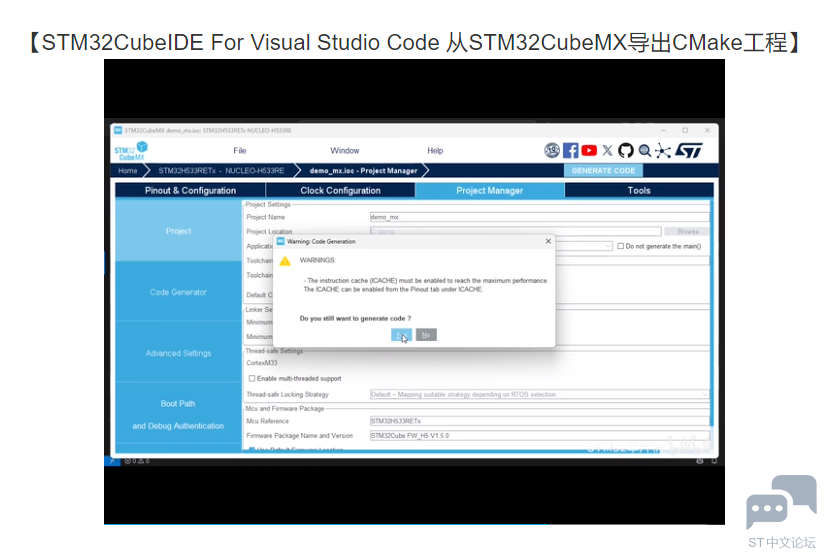Switch to Tools tab
The height and width of the screenshot is (558, 825).
[x=639, y=190]
